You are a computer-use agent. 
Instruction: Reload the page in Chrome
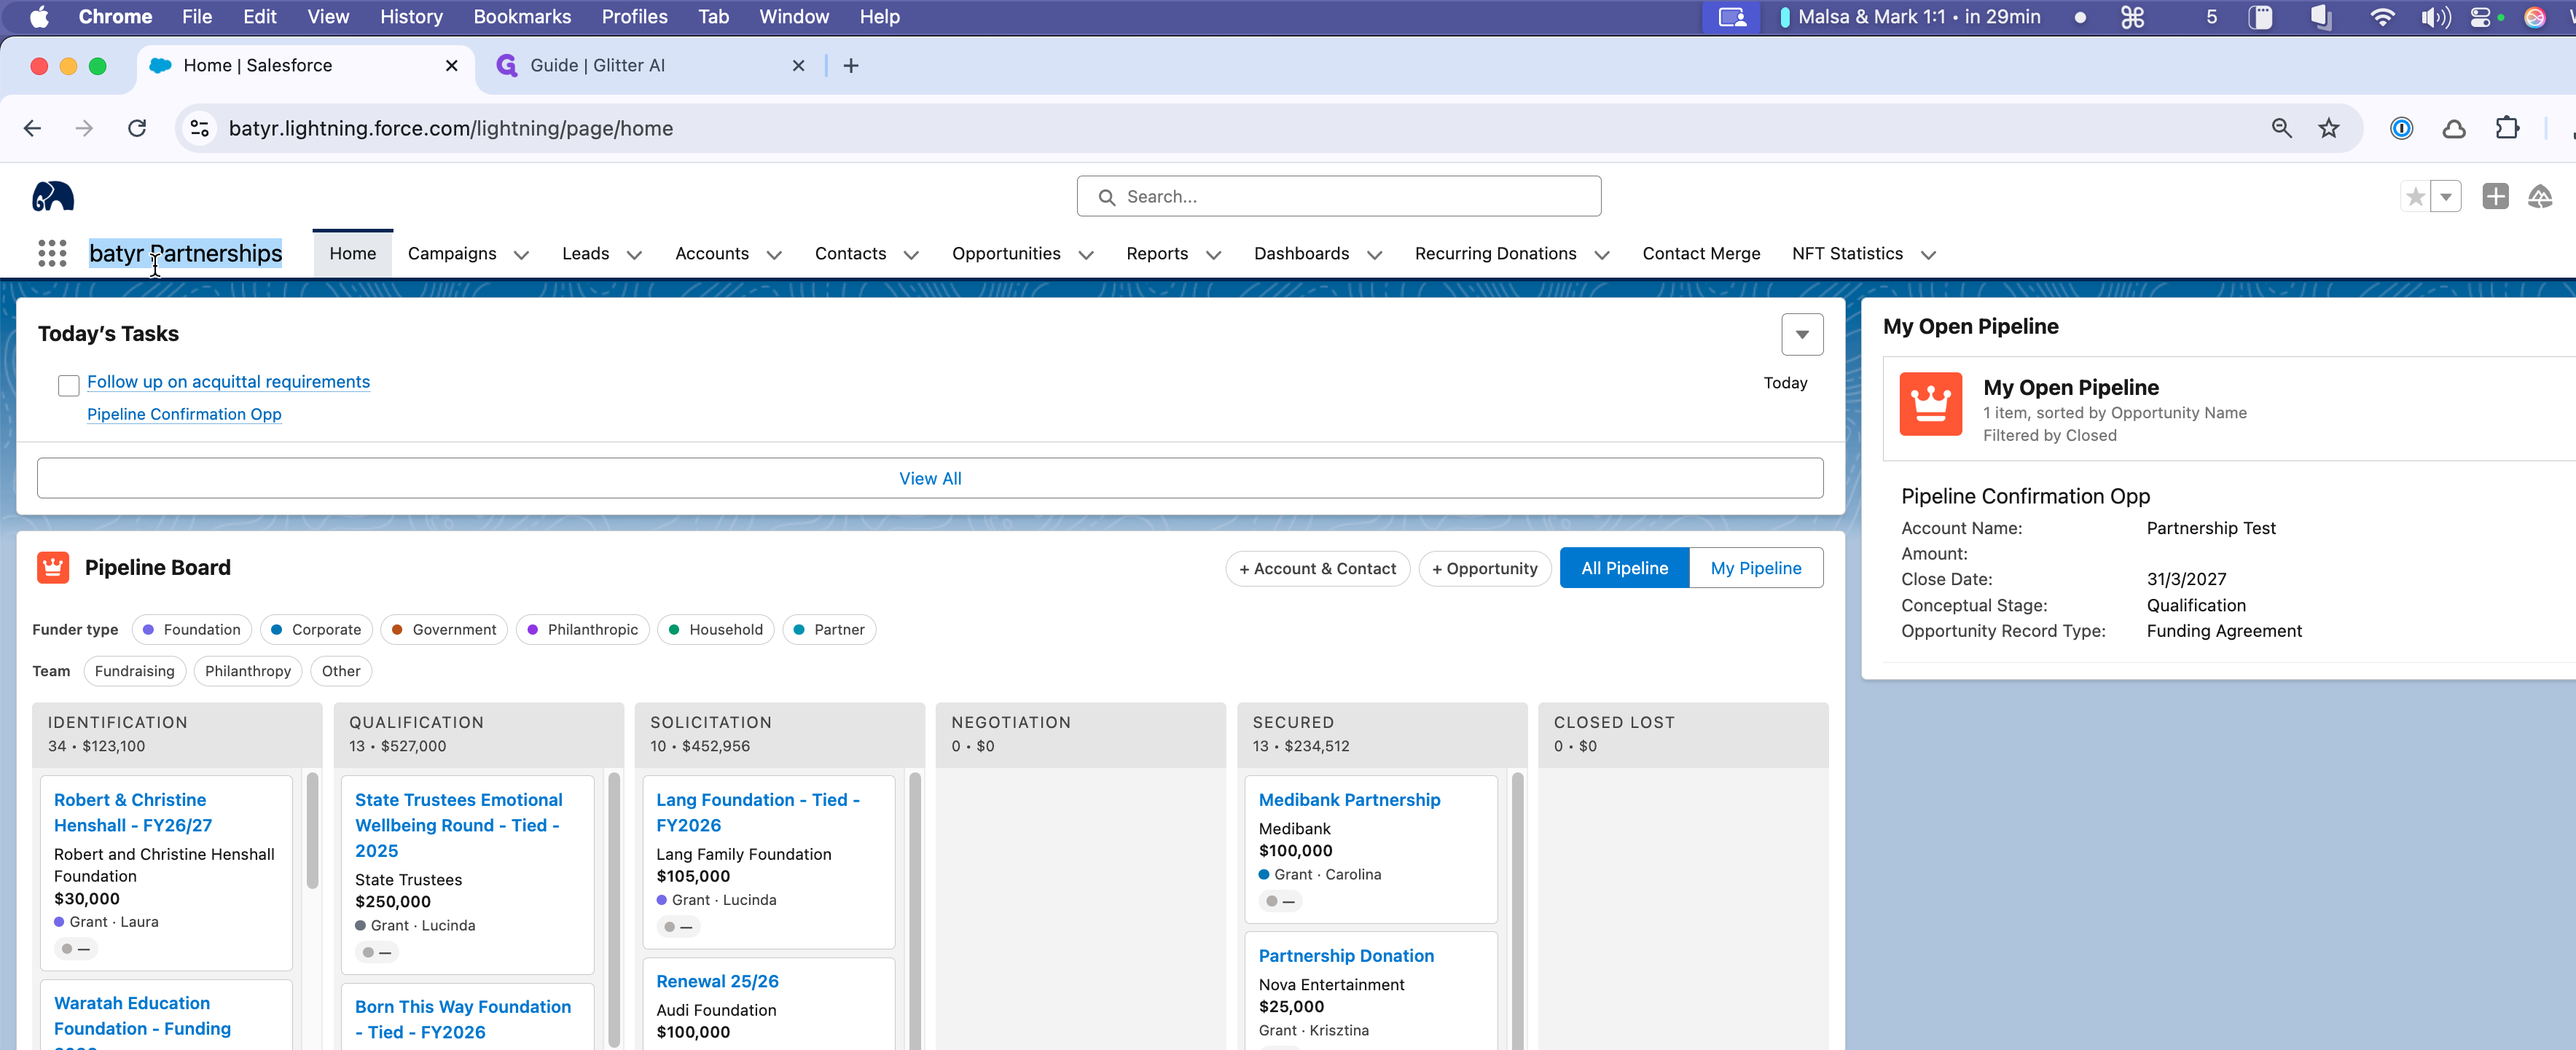[x=137, y=128]
